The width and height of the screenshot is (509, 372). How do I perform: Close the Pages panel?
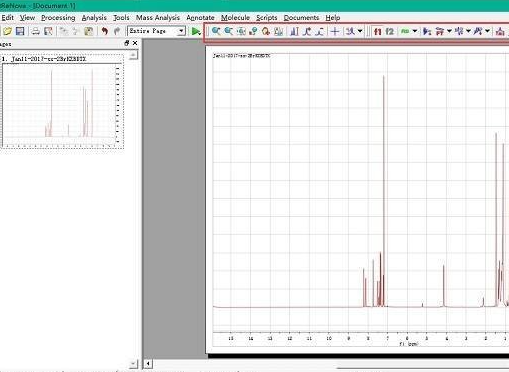tap(135, 43)
